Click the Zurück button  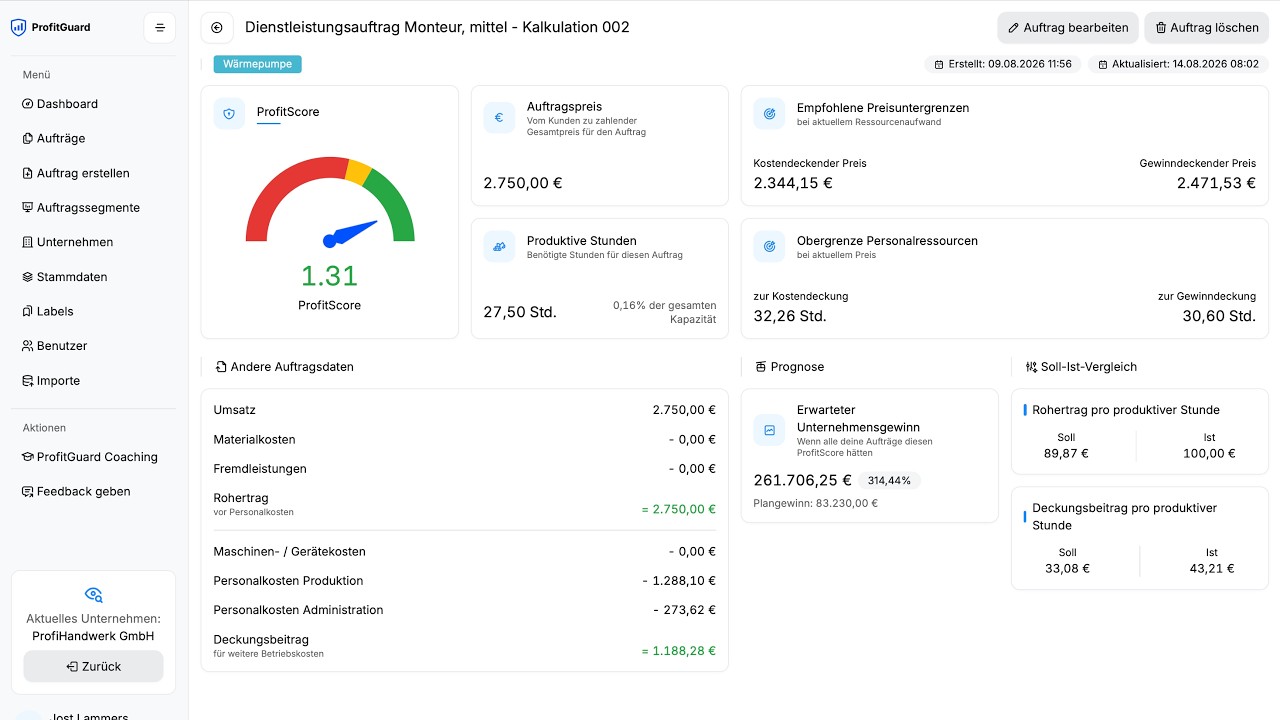[94, 666]
